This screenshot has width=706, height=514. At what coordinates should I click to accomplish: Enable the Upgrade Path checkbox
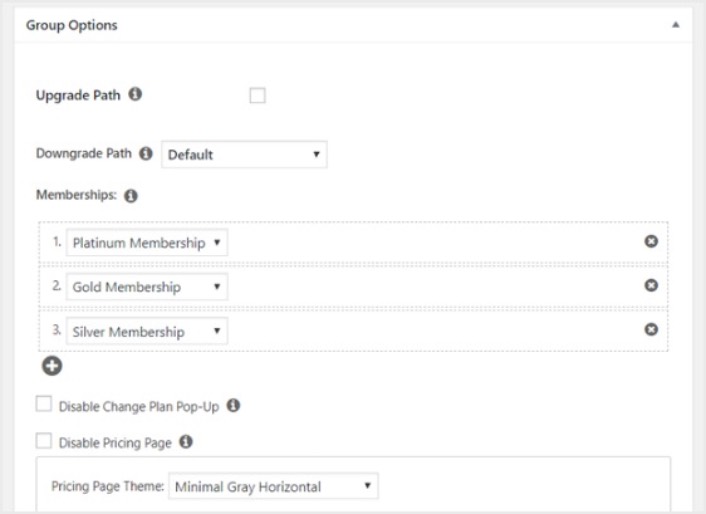pos(257,96)
